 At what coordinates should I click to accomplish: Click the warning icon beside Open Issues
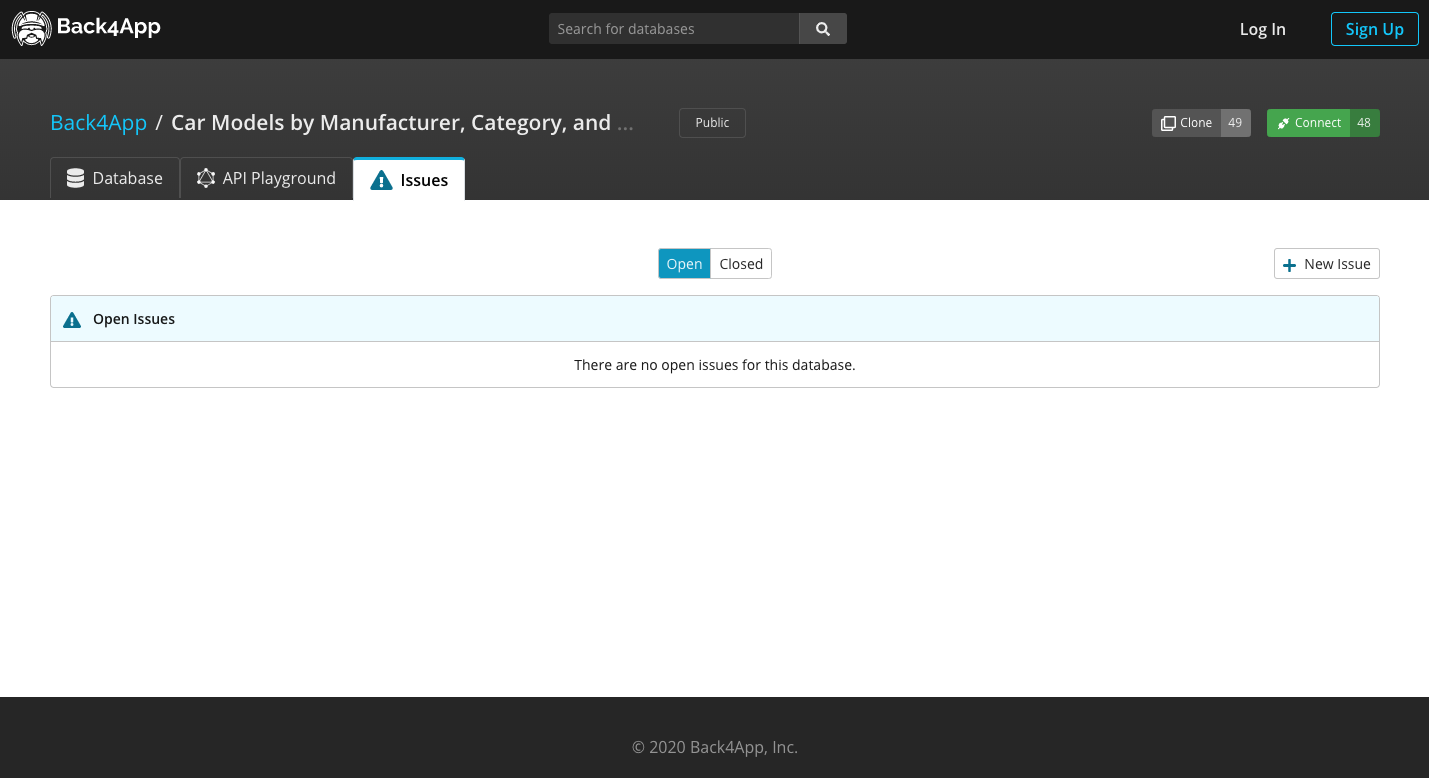click(x=72, y=320)
